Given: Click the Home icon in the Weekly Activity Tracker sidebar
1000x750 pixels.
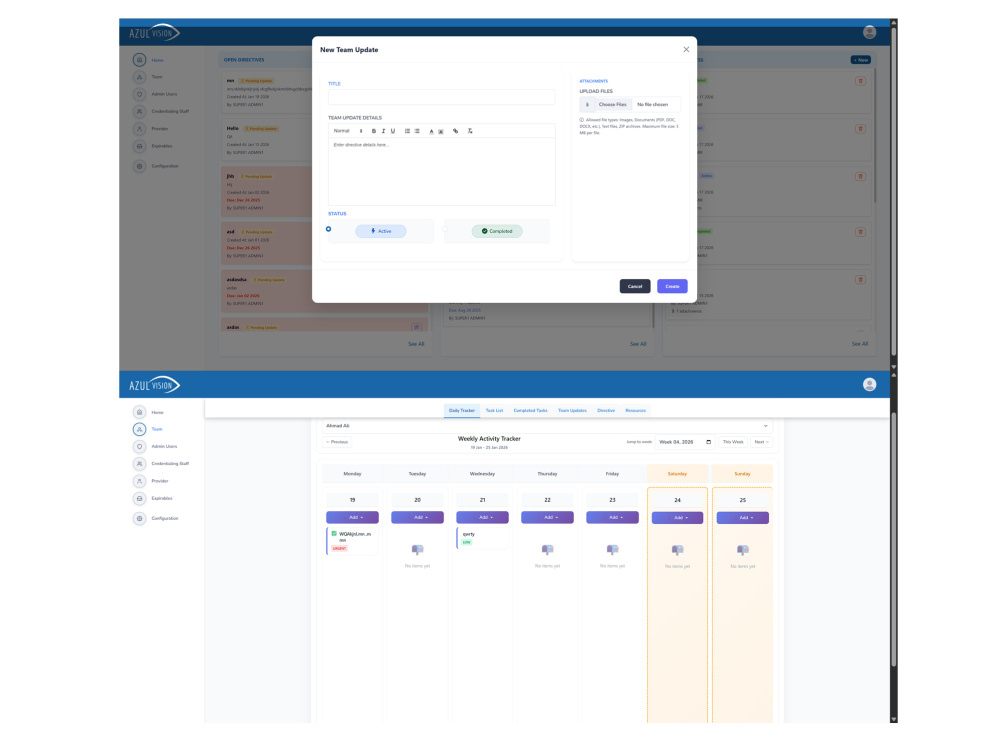Looking at the screenshot, I should (140, 412).
